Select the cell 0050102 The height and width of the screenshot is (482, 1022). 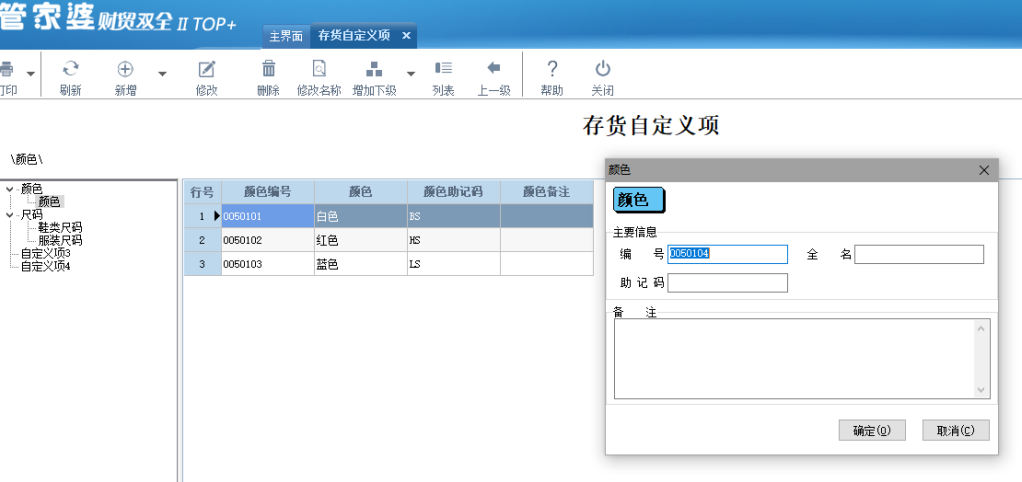(268, 240)
